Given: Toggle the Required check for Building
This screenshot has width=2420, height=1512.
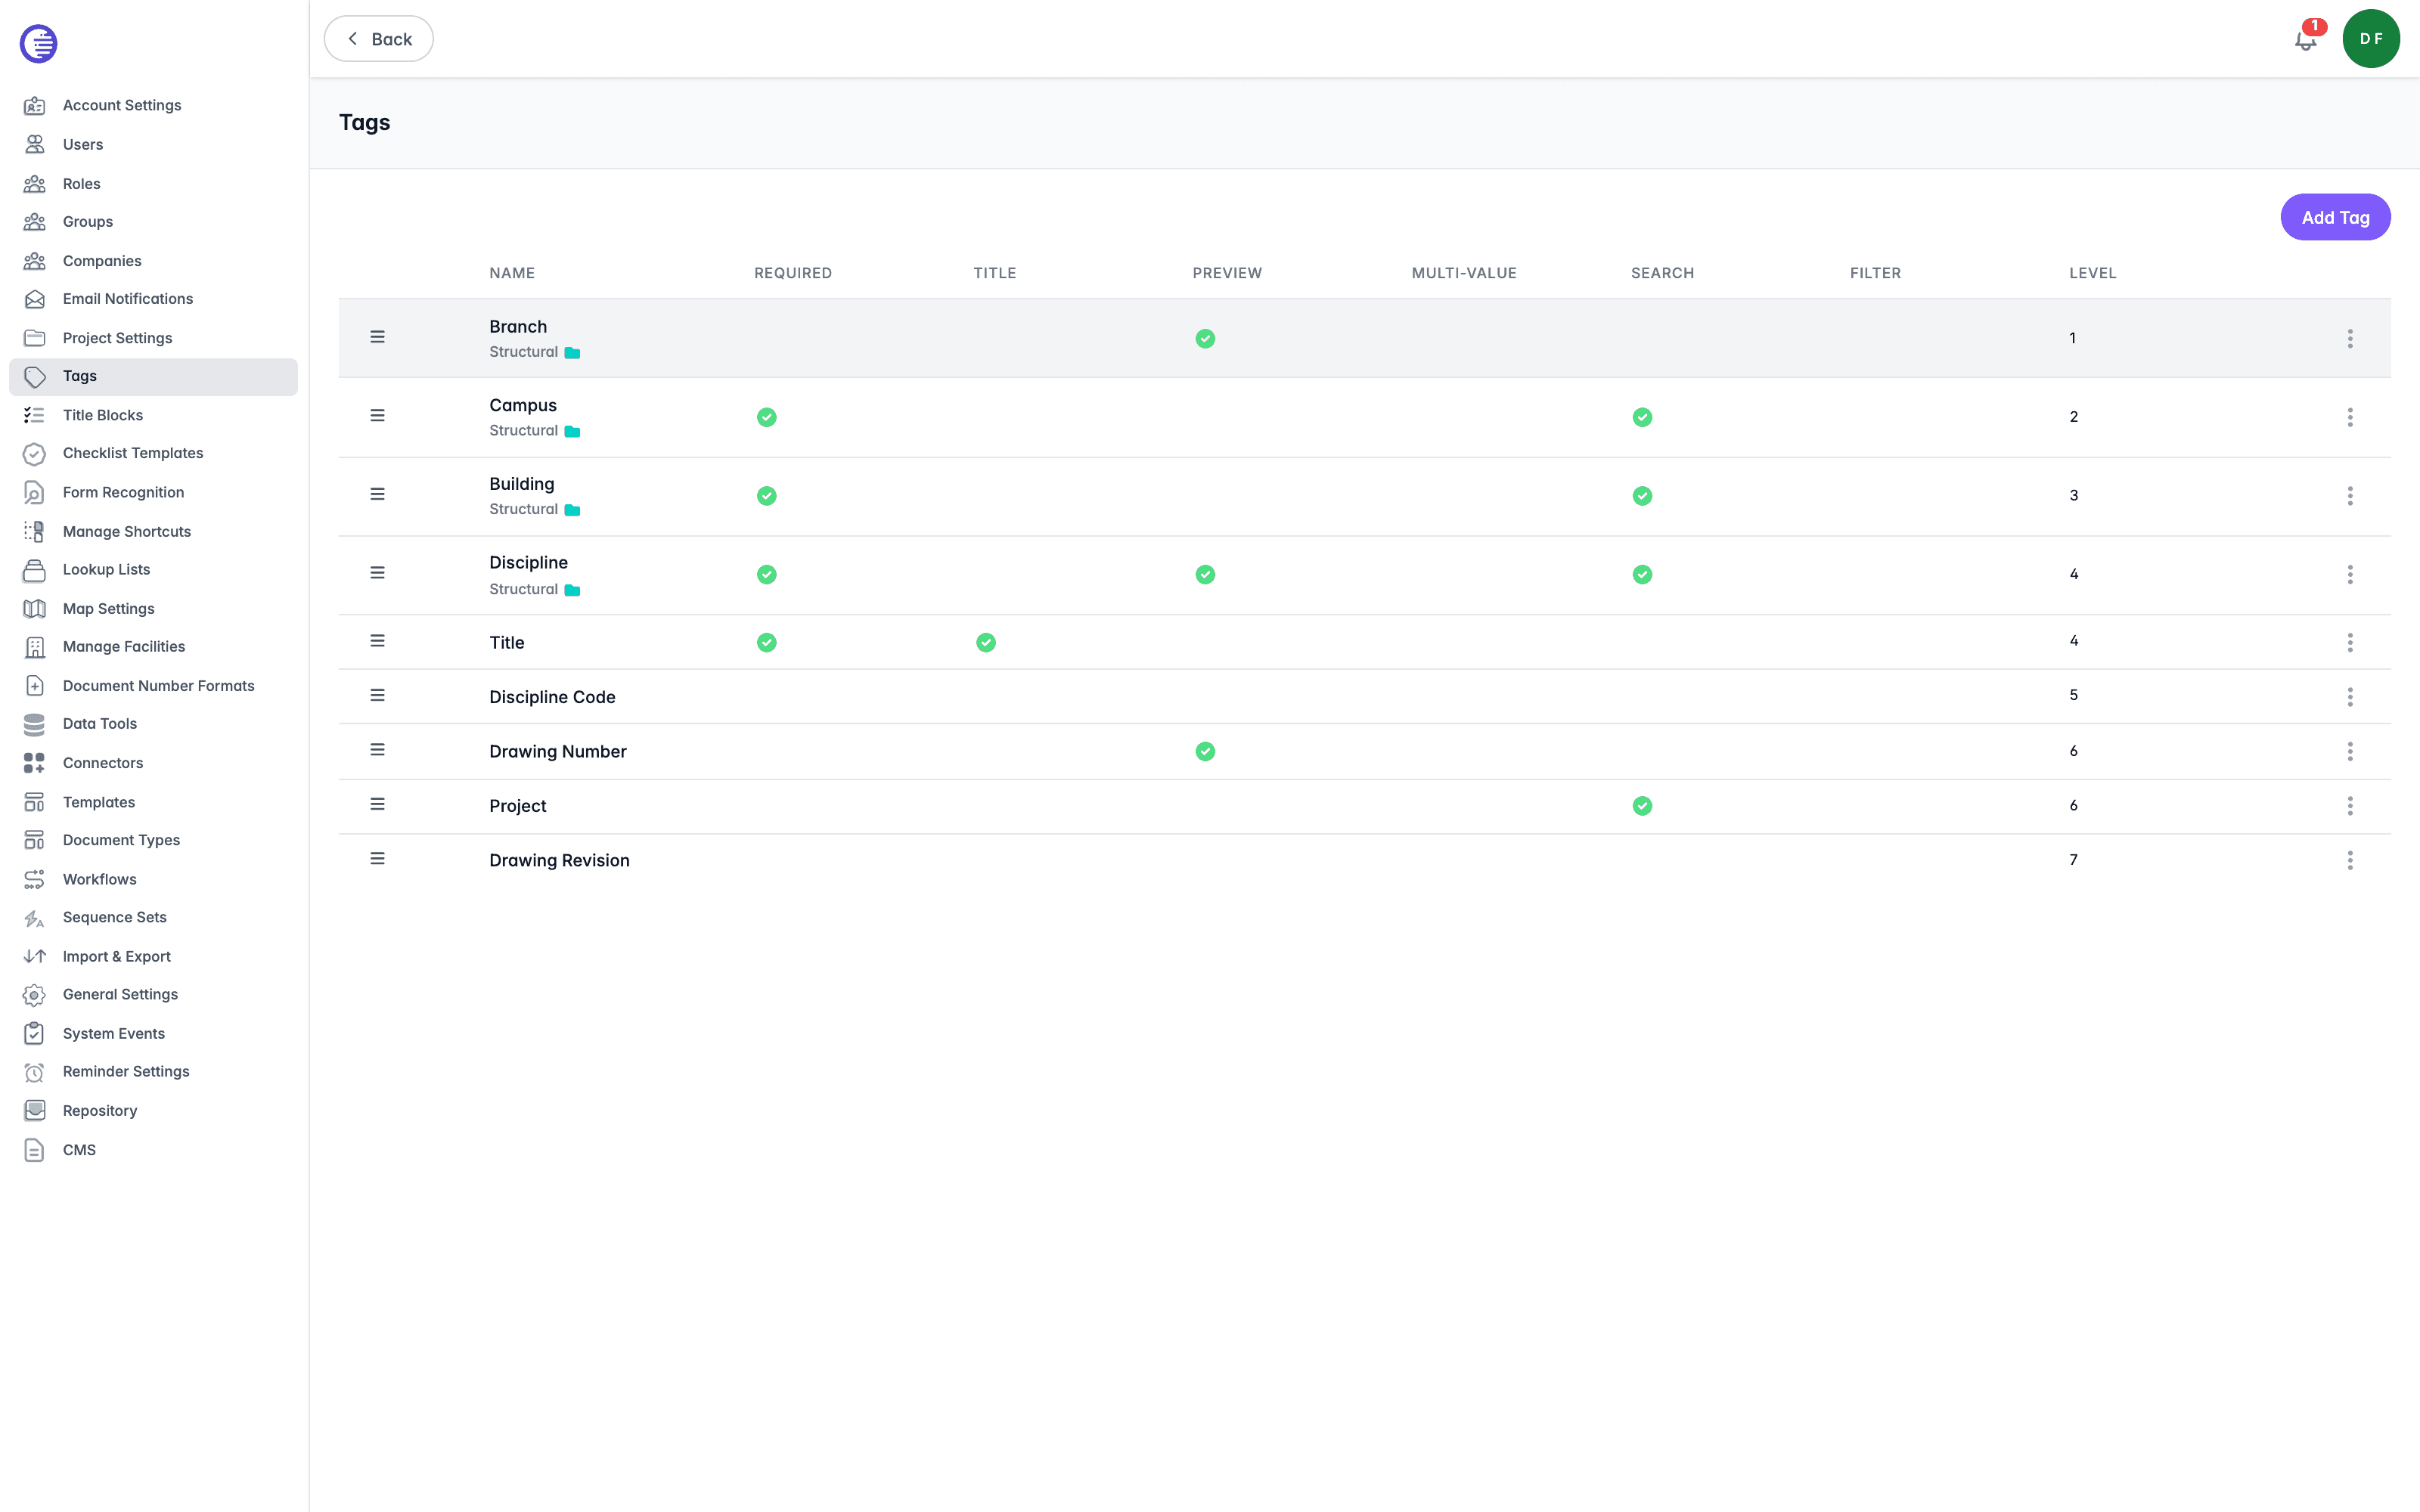Looking at the screenshot, I should point(766,496).
